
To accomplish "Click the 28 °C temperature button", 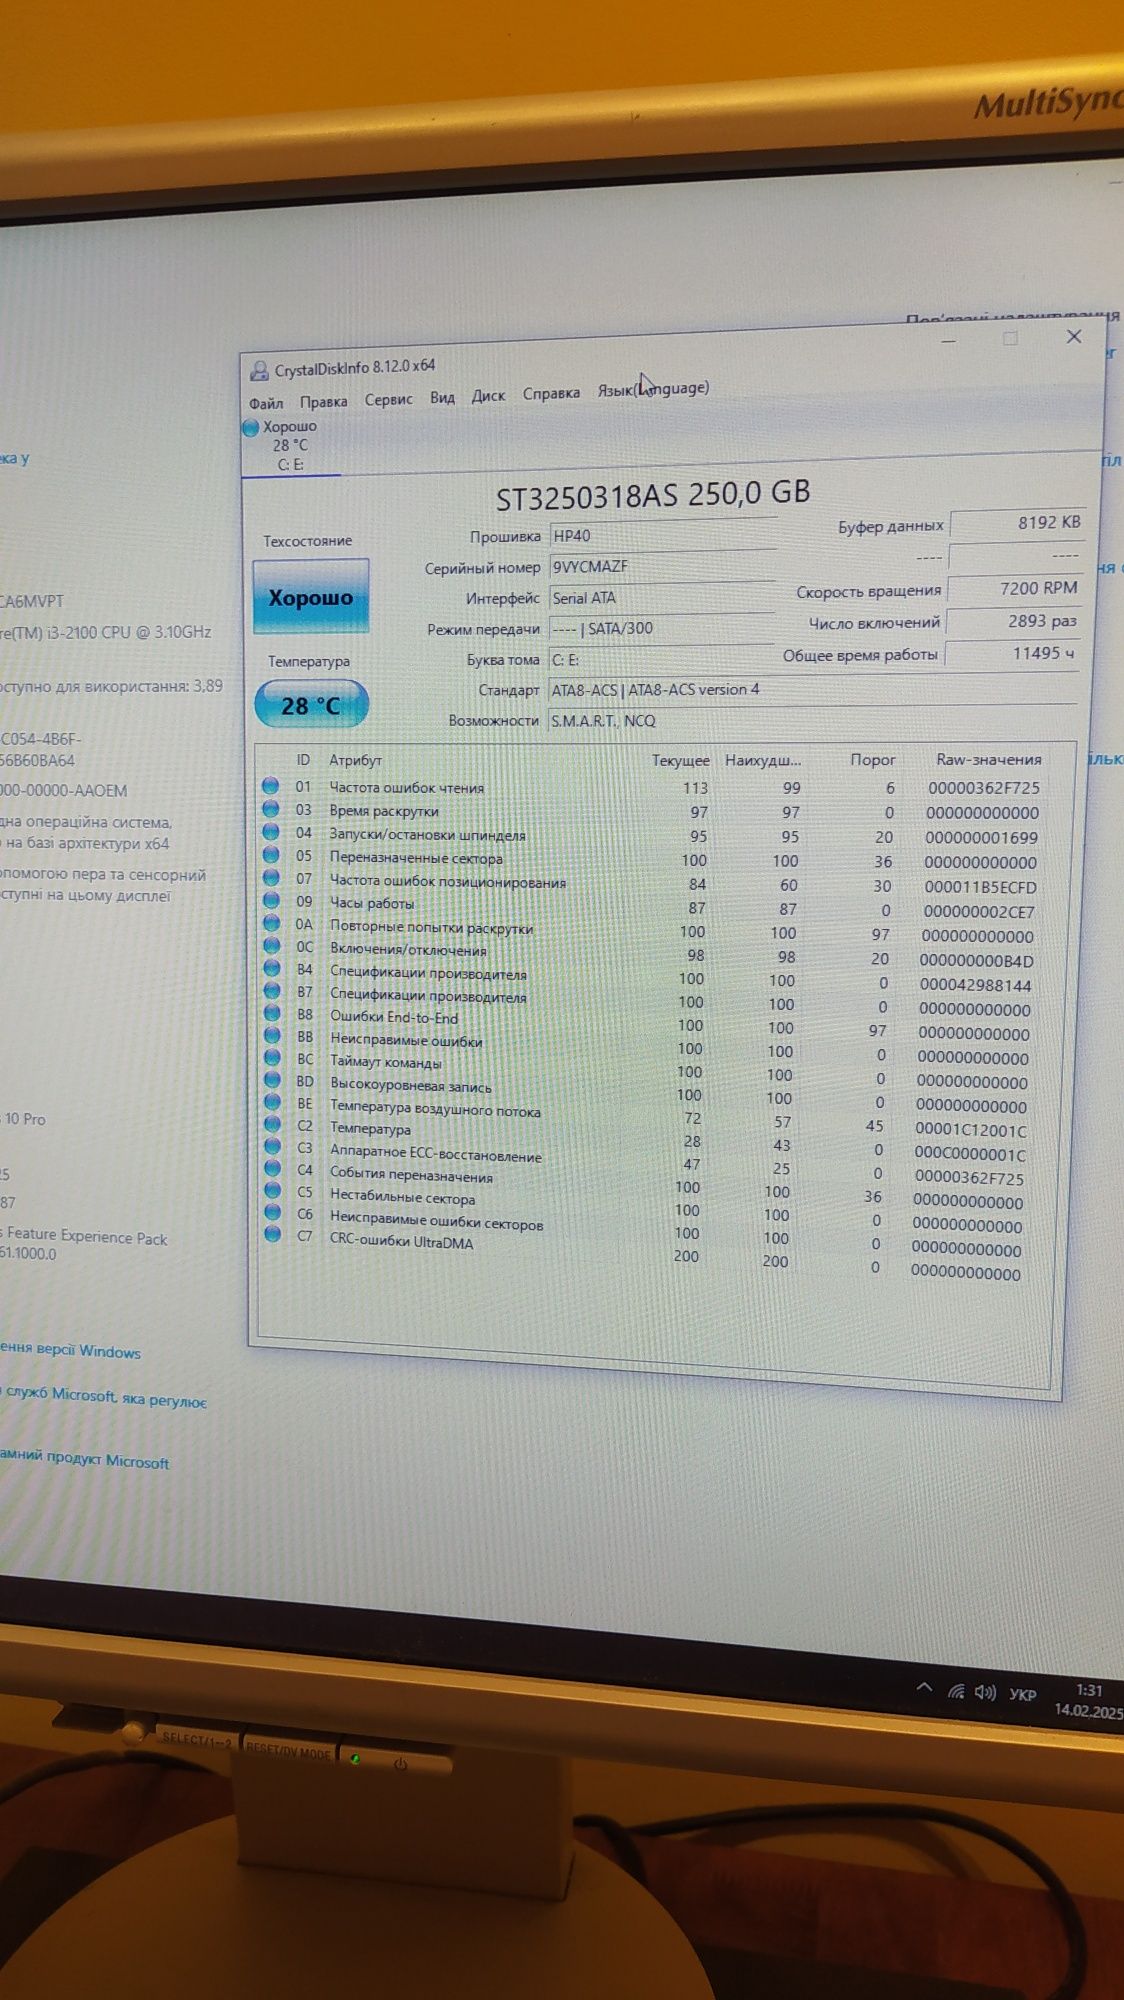I will click(x=311, y=705).
